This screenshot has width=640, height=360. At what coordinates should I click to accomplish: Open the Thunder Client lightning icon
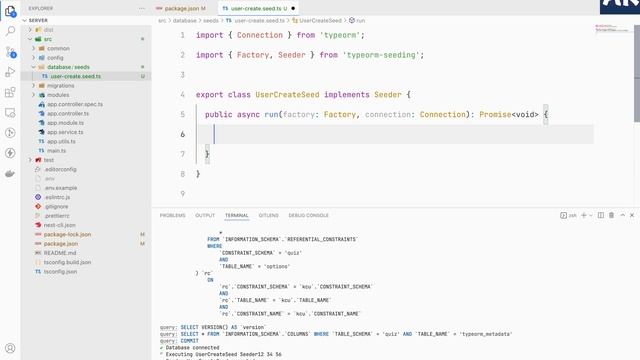coord(10,153)
